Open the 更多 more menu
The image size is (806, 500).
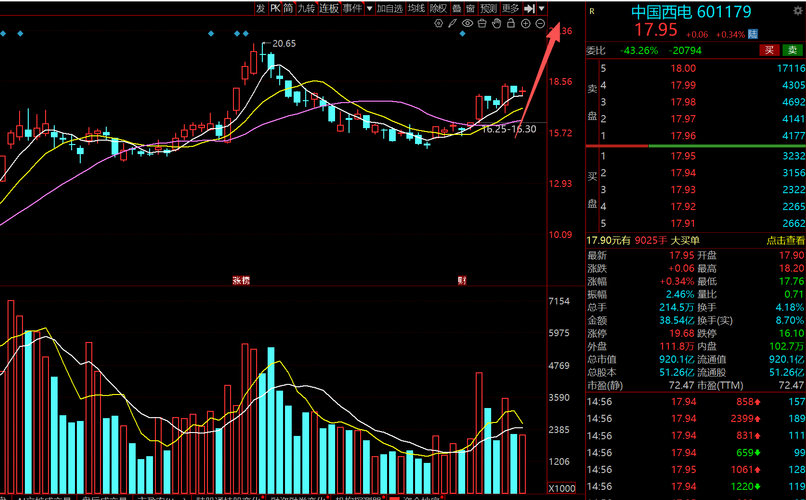pyautogui.click(x=510, y=8)
